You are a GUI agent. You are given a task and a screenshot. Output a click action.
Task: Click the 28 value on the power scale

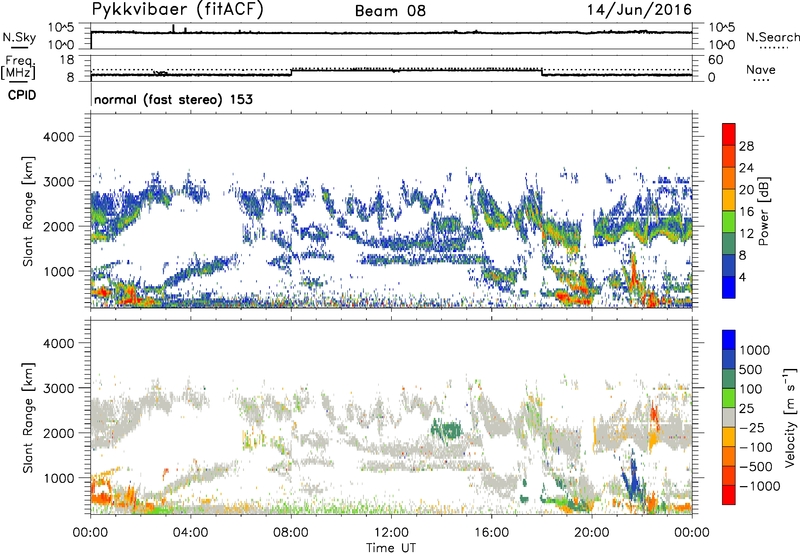(746, 146)
